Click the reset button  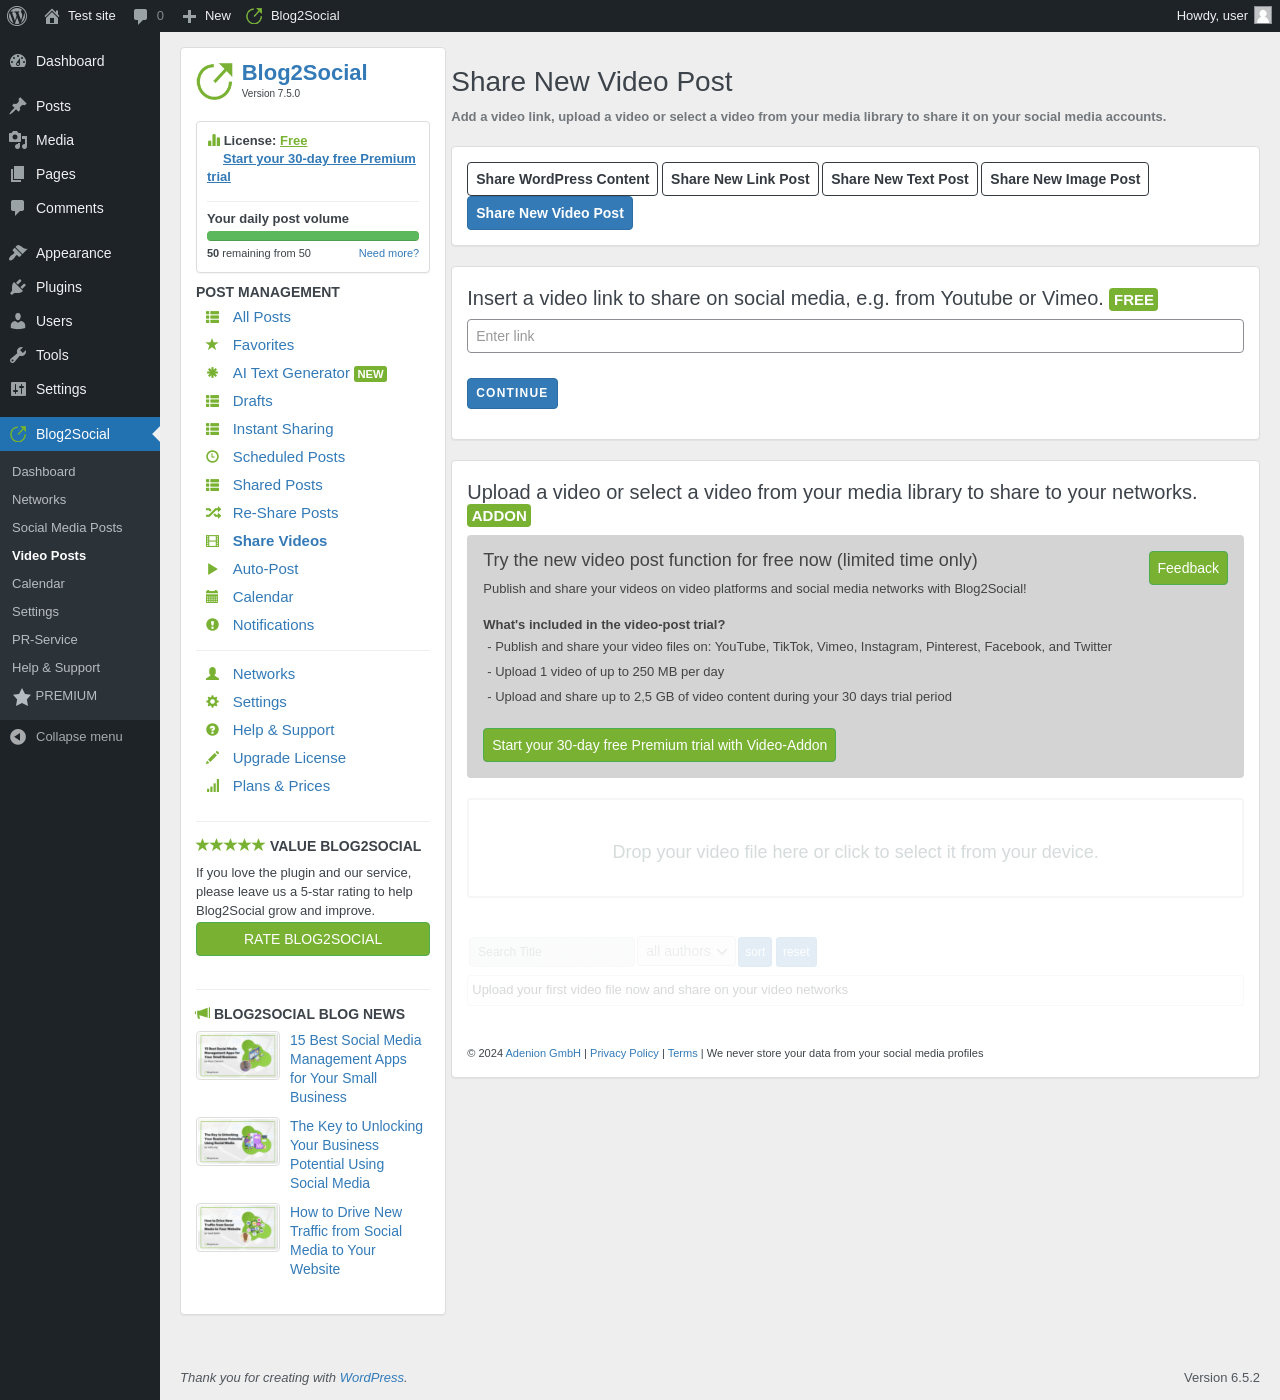click(x=796, y=952)
